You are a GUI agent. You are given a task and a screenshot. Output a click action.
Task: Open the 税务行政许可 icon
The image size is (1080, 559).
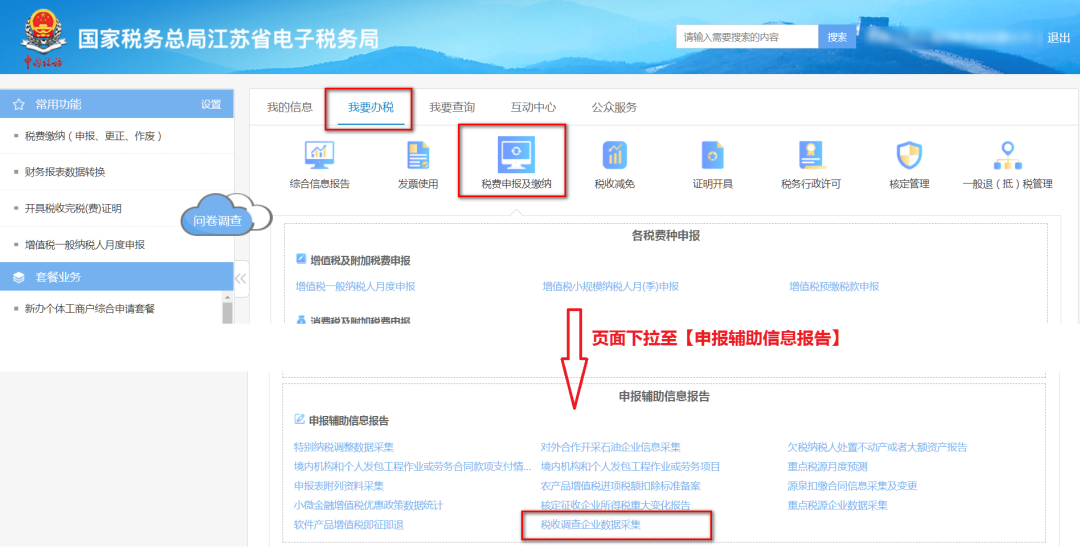[x=810, y=156]
